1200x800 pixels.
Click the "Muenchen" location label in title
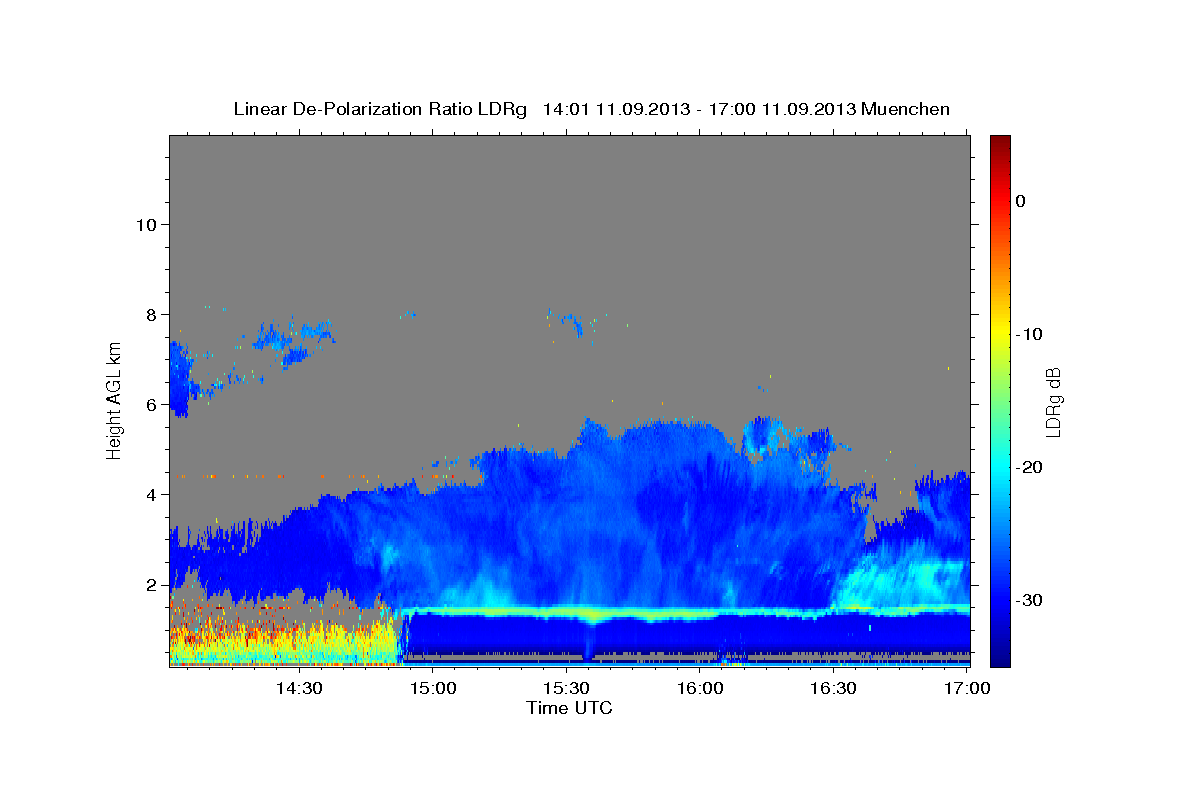(x=907, y=109)
